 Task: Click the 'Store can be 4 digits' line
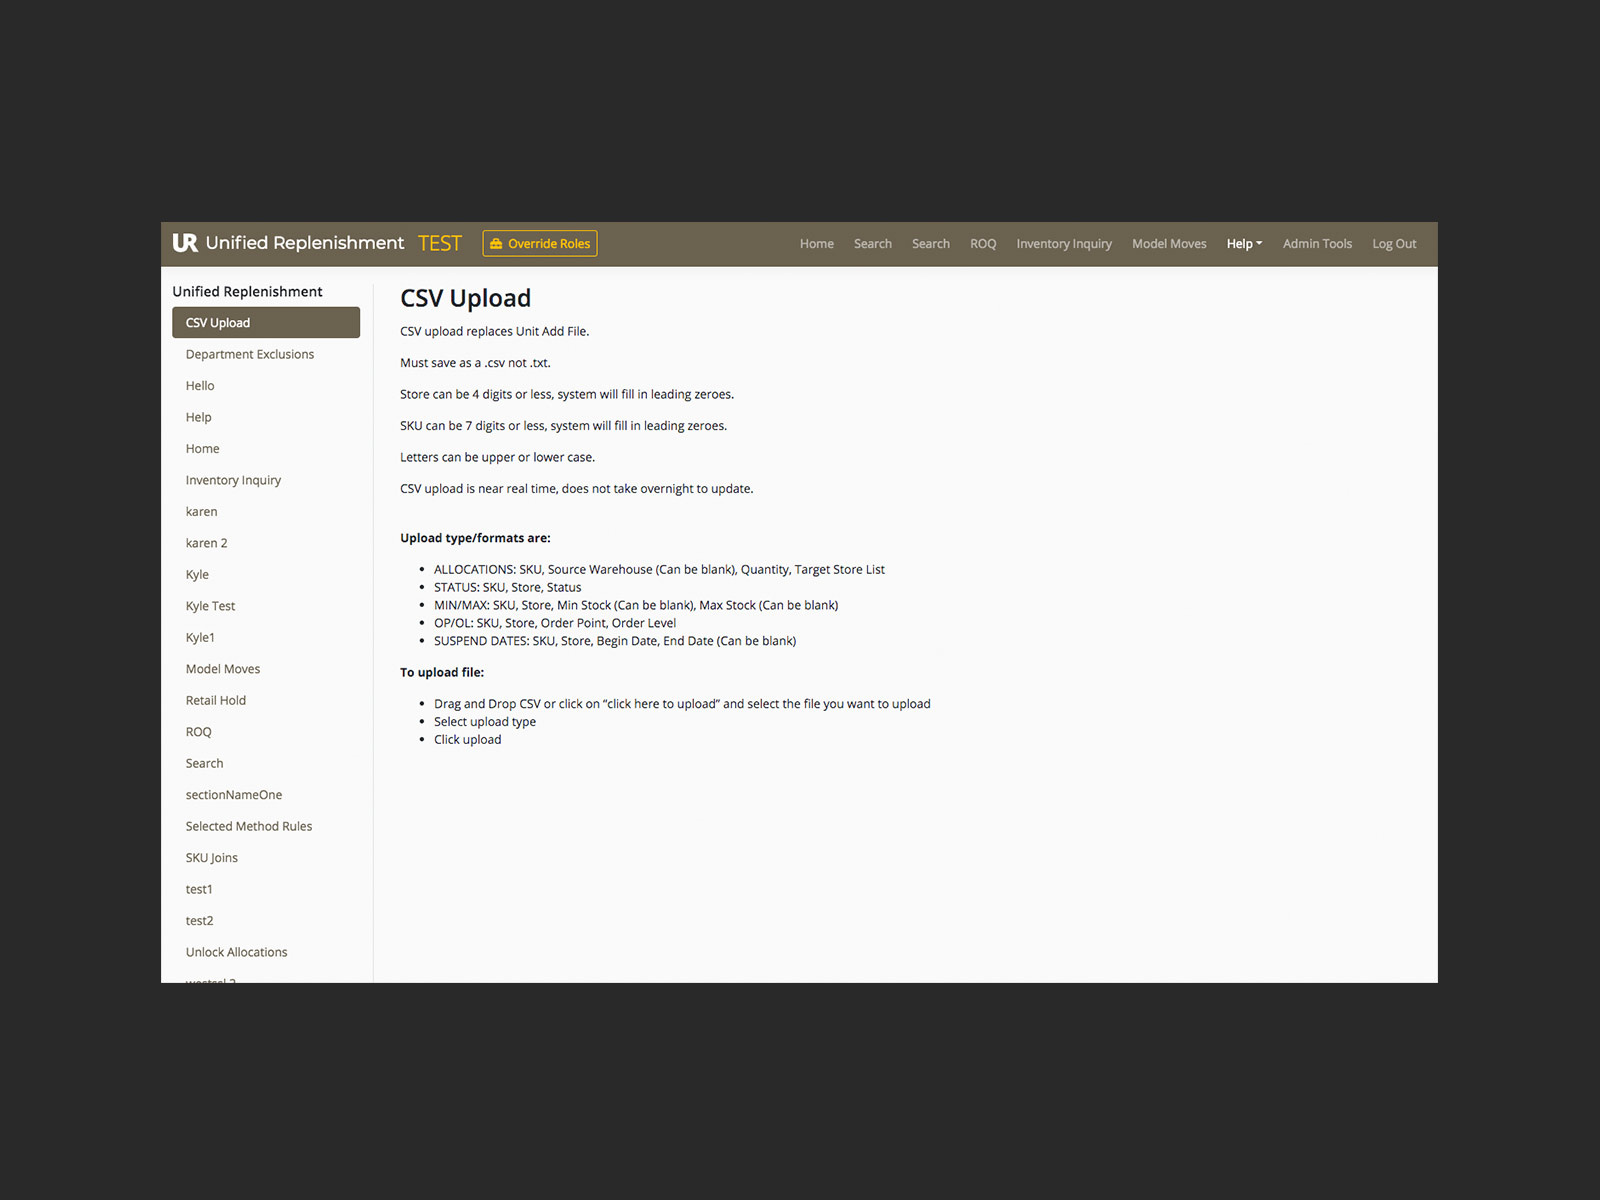point(567,395)
